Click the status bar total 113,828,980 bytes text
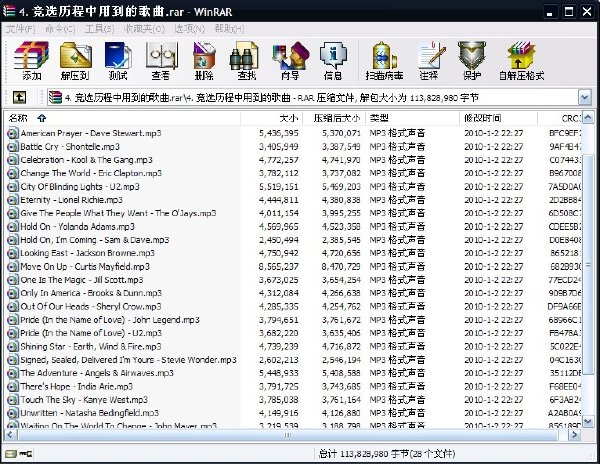This screenshot has width=600, height=464. pos(387,454)
